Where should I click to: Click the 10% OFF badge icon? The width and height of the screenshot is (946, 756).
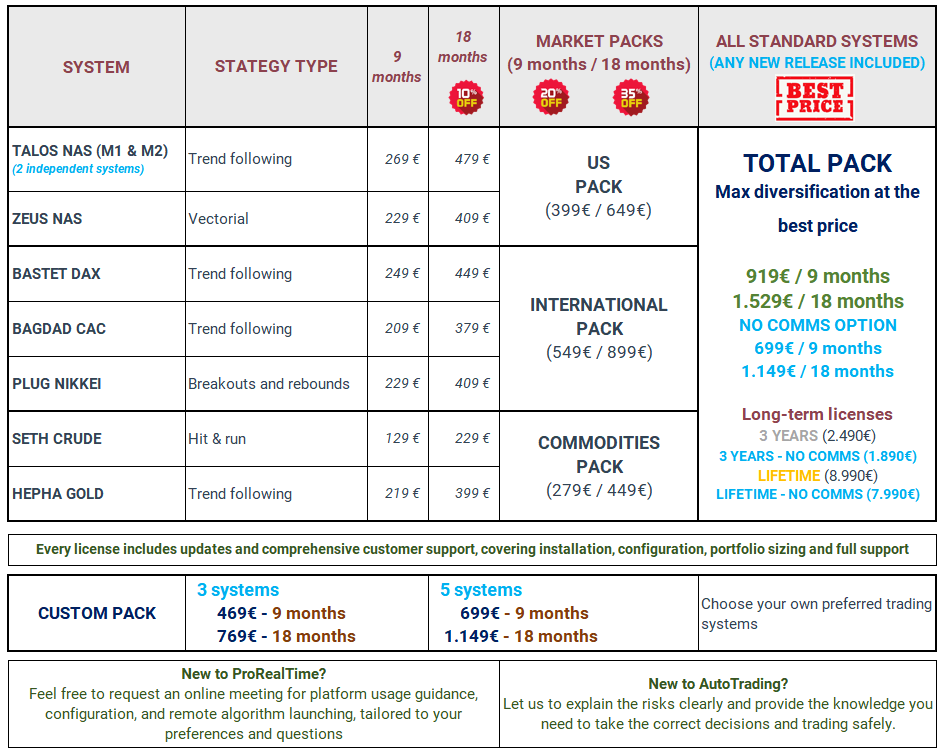click(464, 97)
